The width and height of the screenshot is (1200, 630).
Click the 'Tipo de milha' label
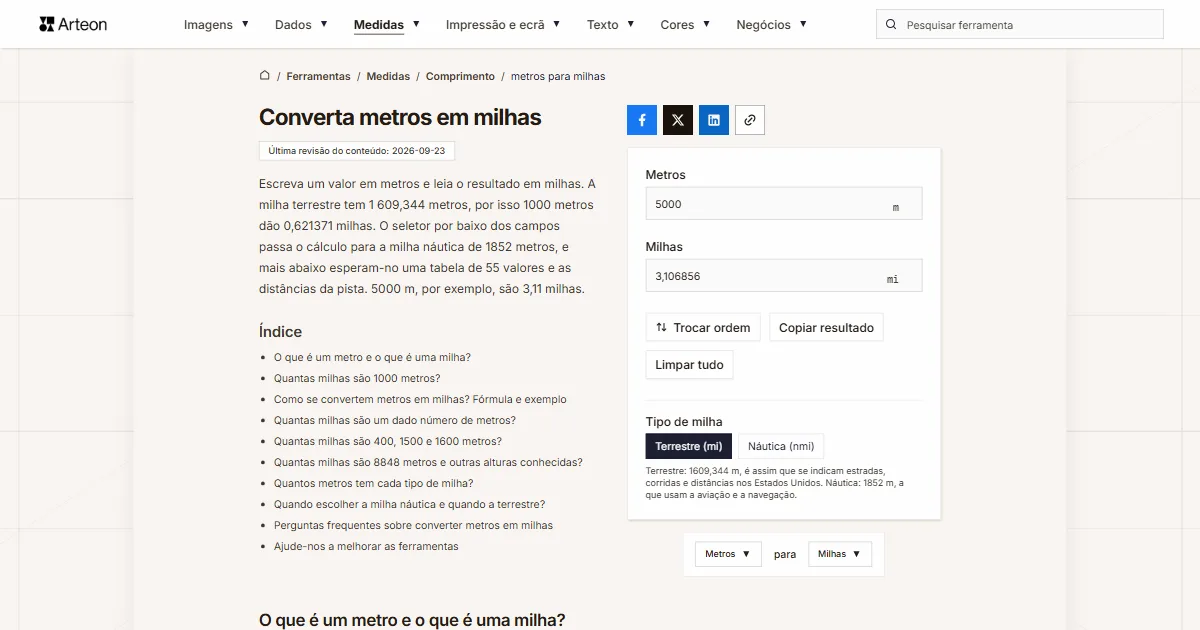point(684,421)
